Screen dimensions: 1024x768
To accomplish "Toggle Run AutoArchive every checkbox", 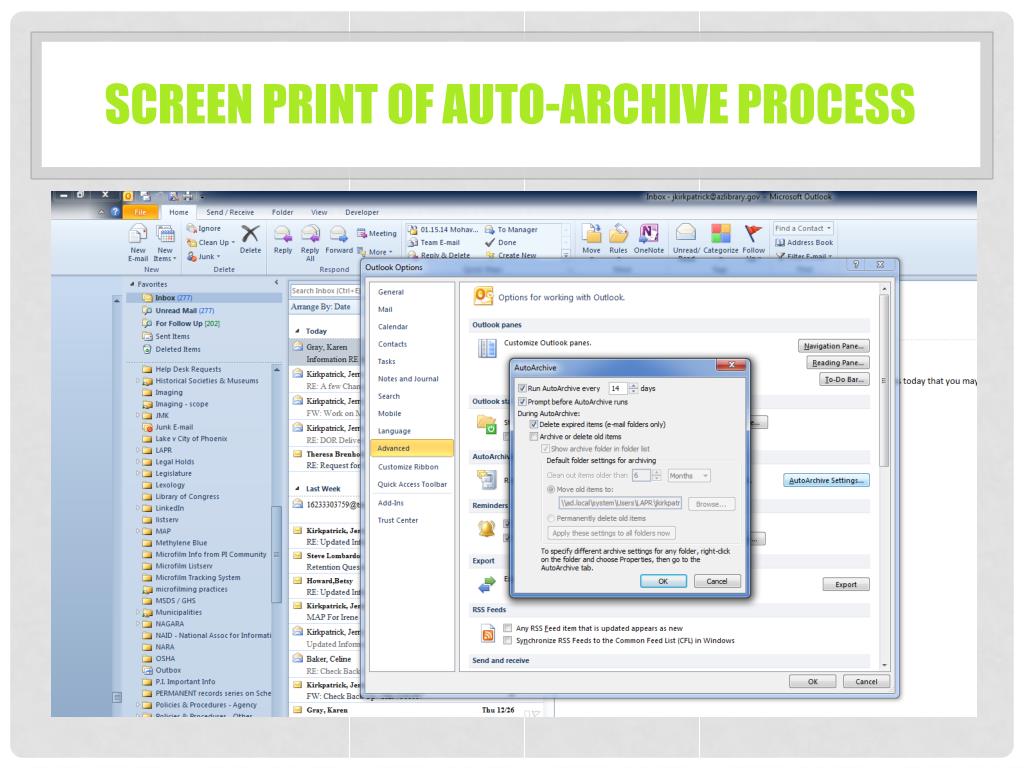I will pyautogui.click(x=522, y=389).
